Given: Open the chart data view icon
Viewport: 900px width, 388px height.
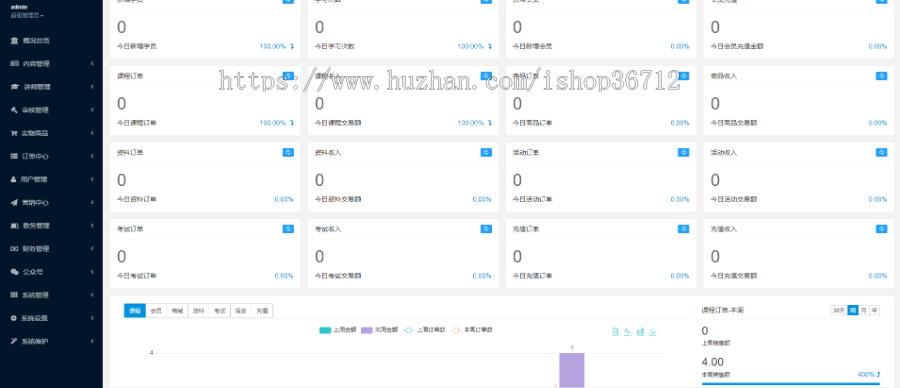Looking at the screenshot, I should 615,332.
